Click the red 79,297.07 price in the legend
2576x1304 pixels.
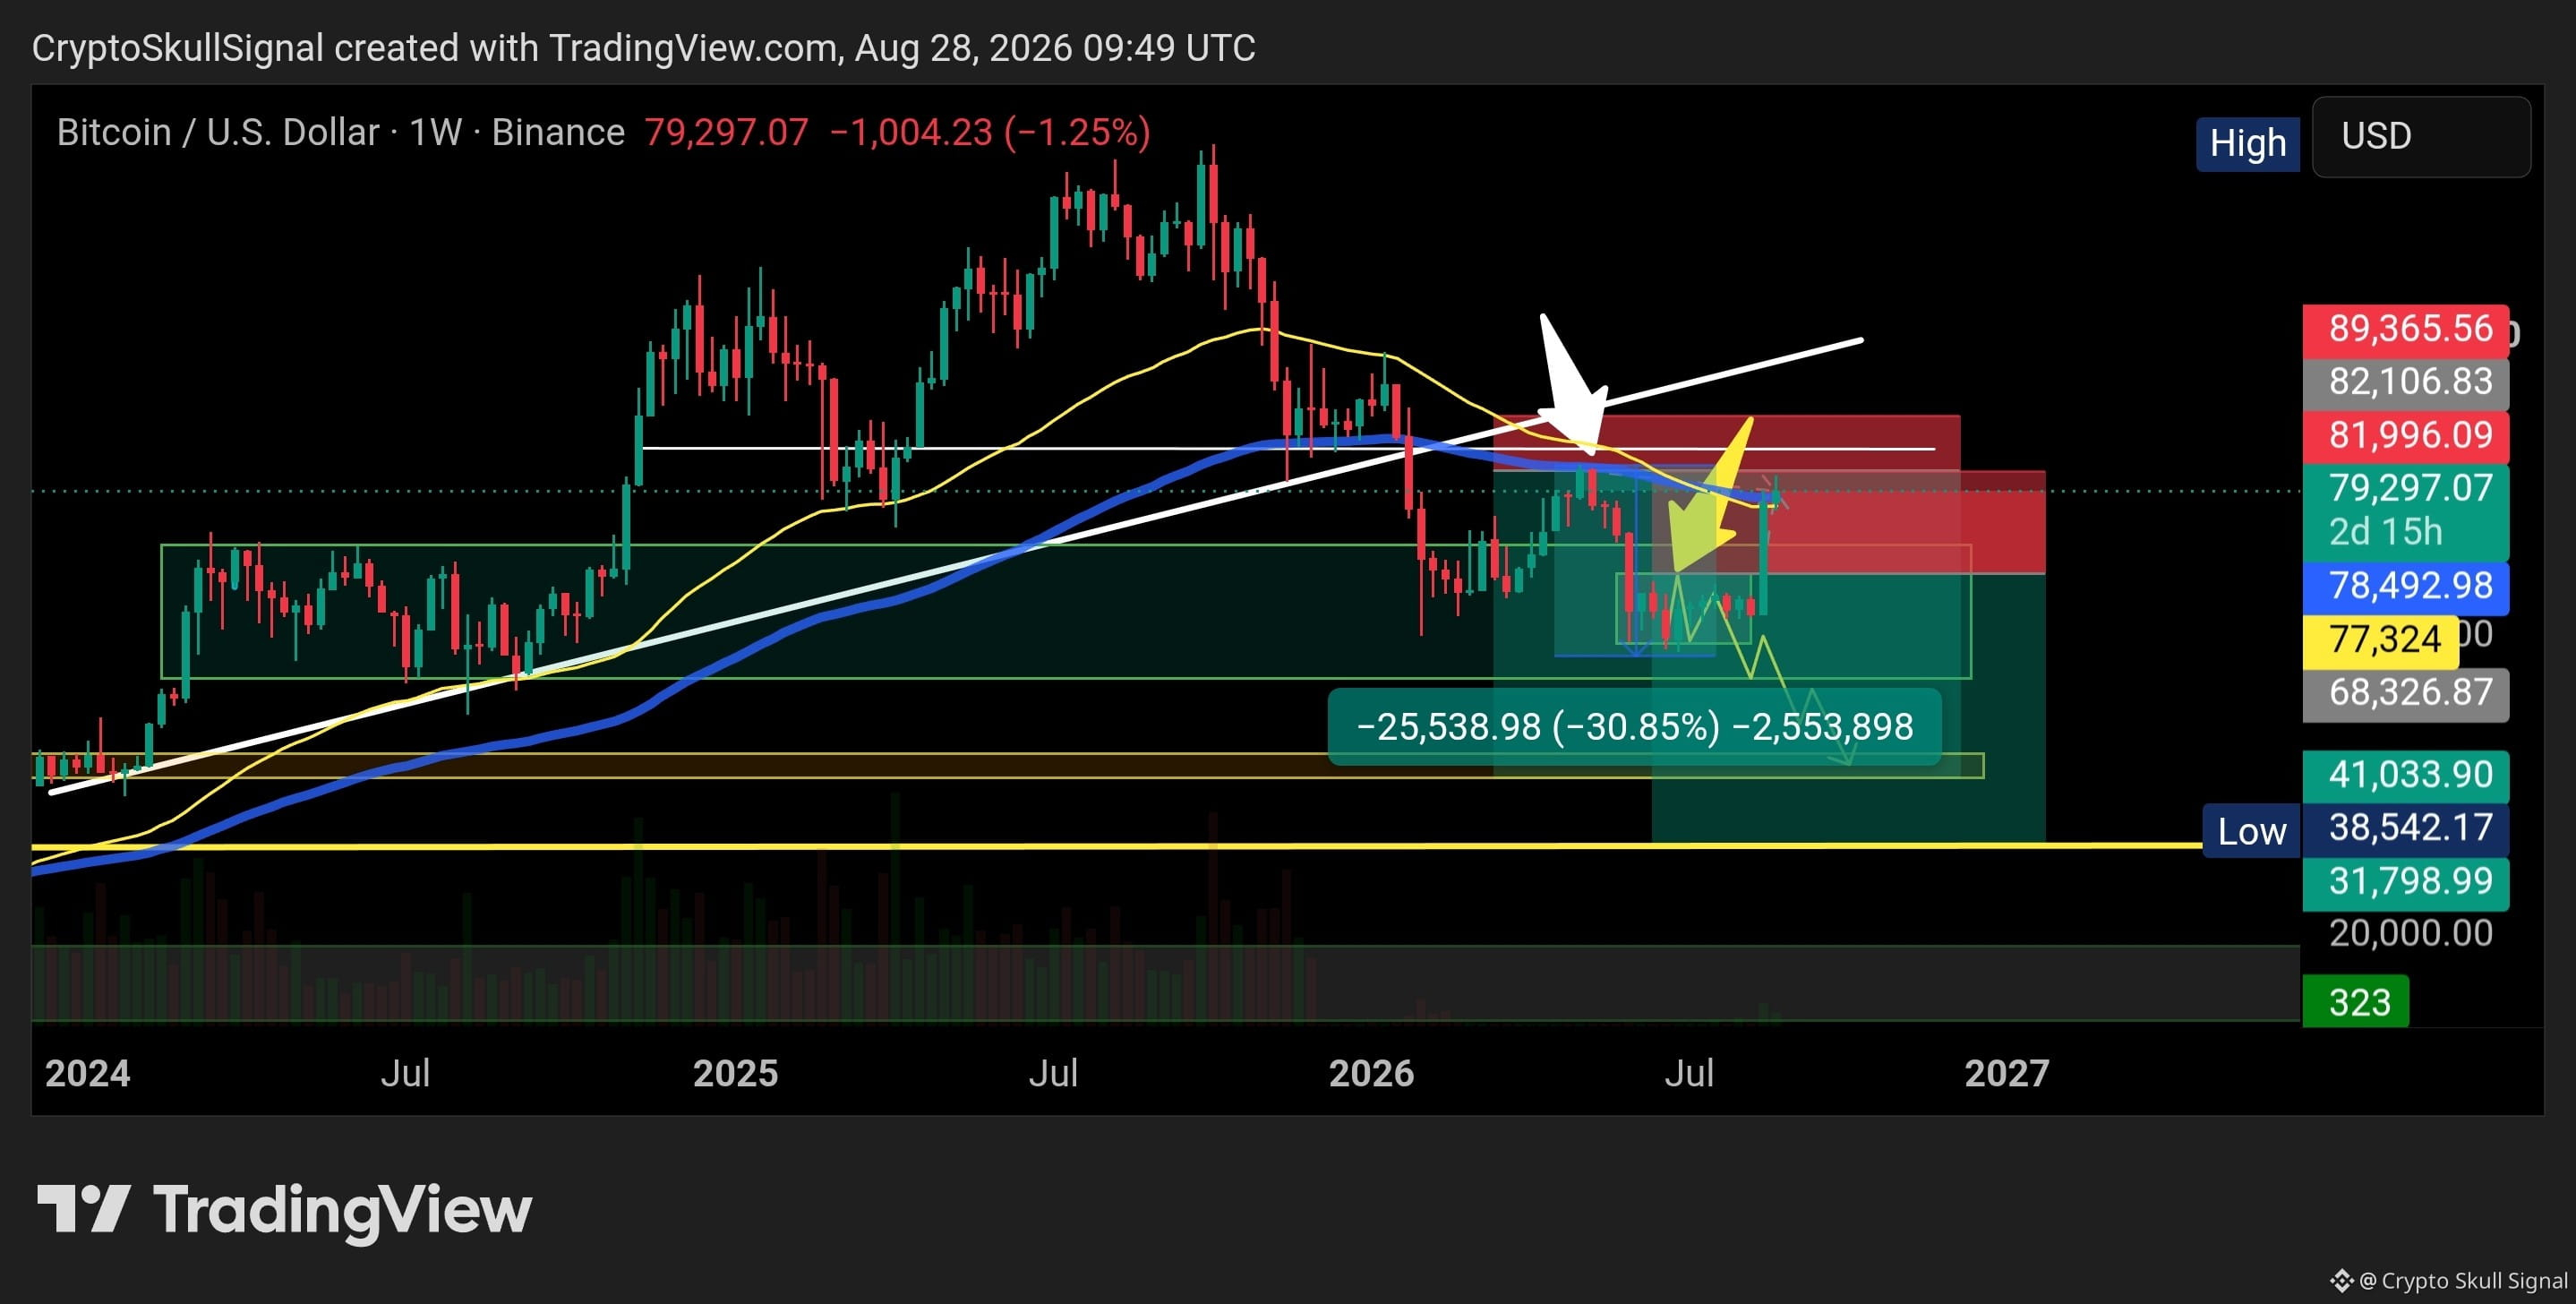726,132
